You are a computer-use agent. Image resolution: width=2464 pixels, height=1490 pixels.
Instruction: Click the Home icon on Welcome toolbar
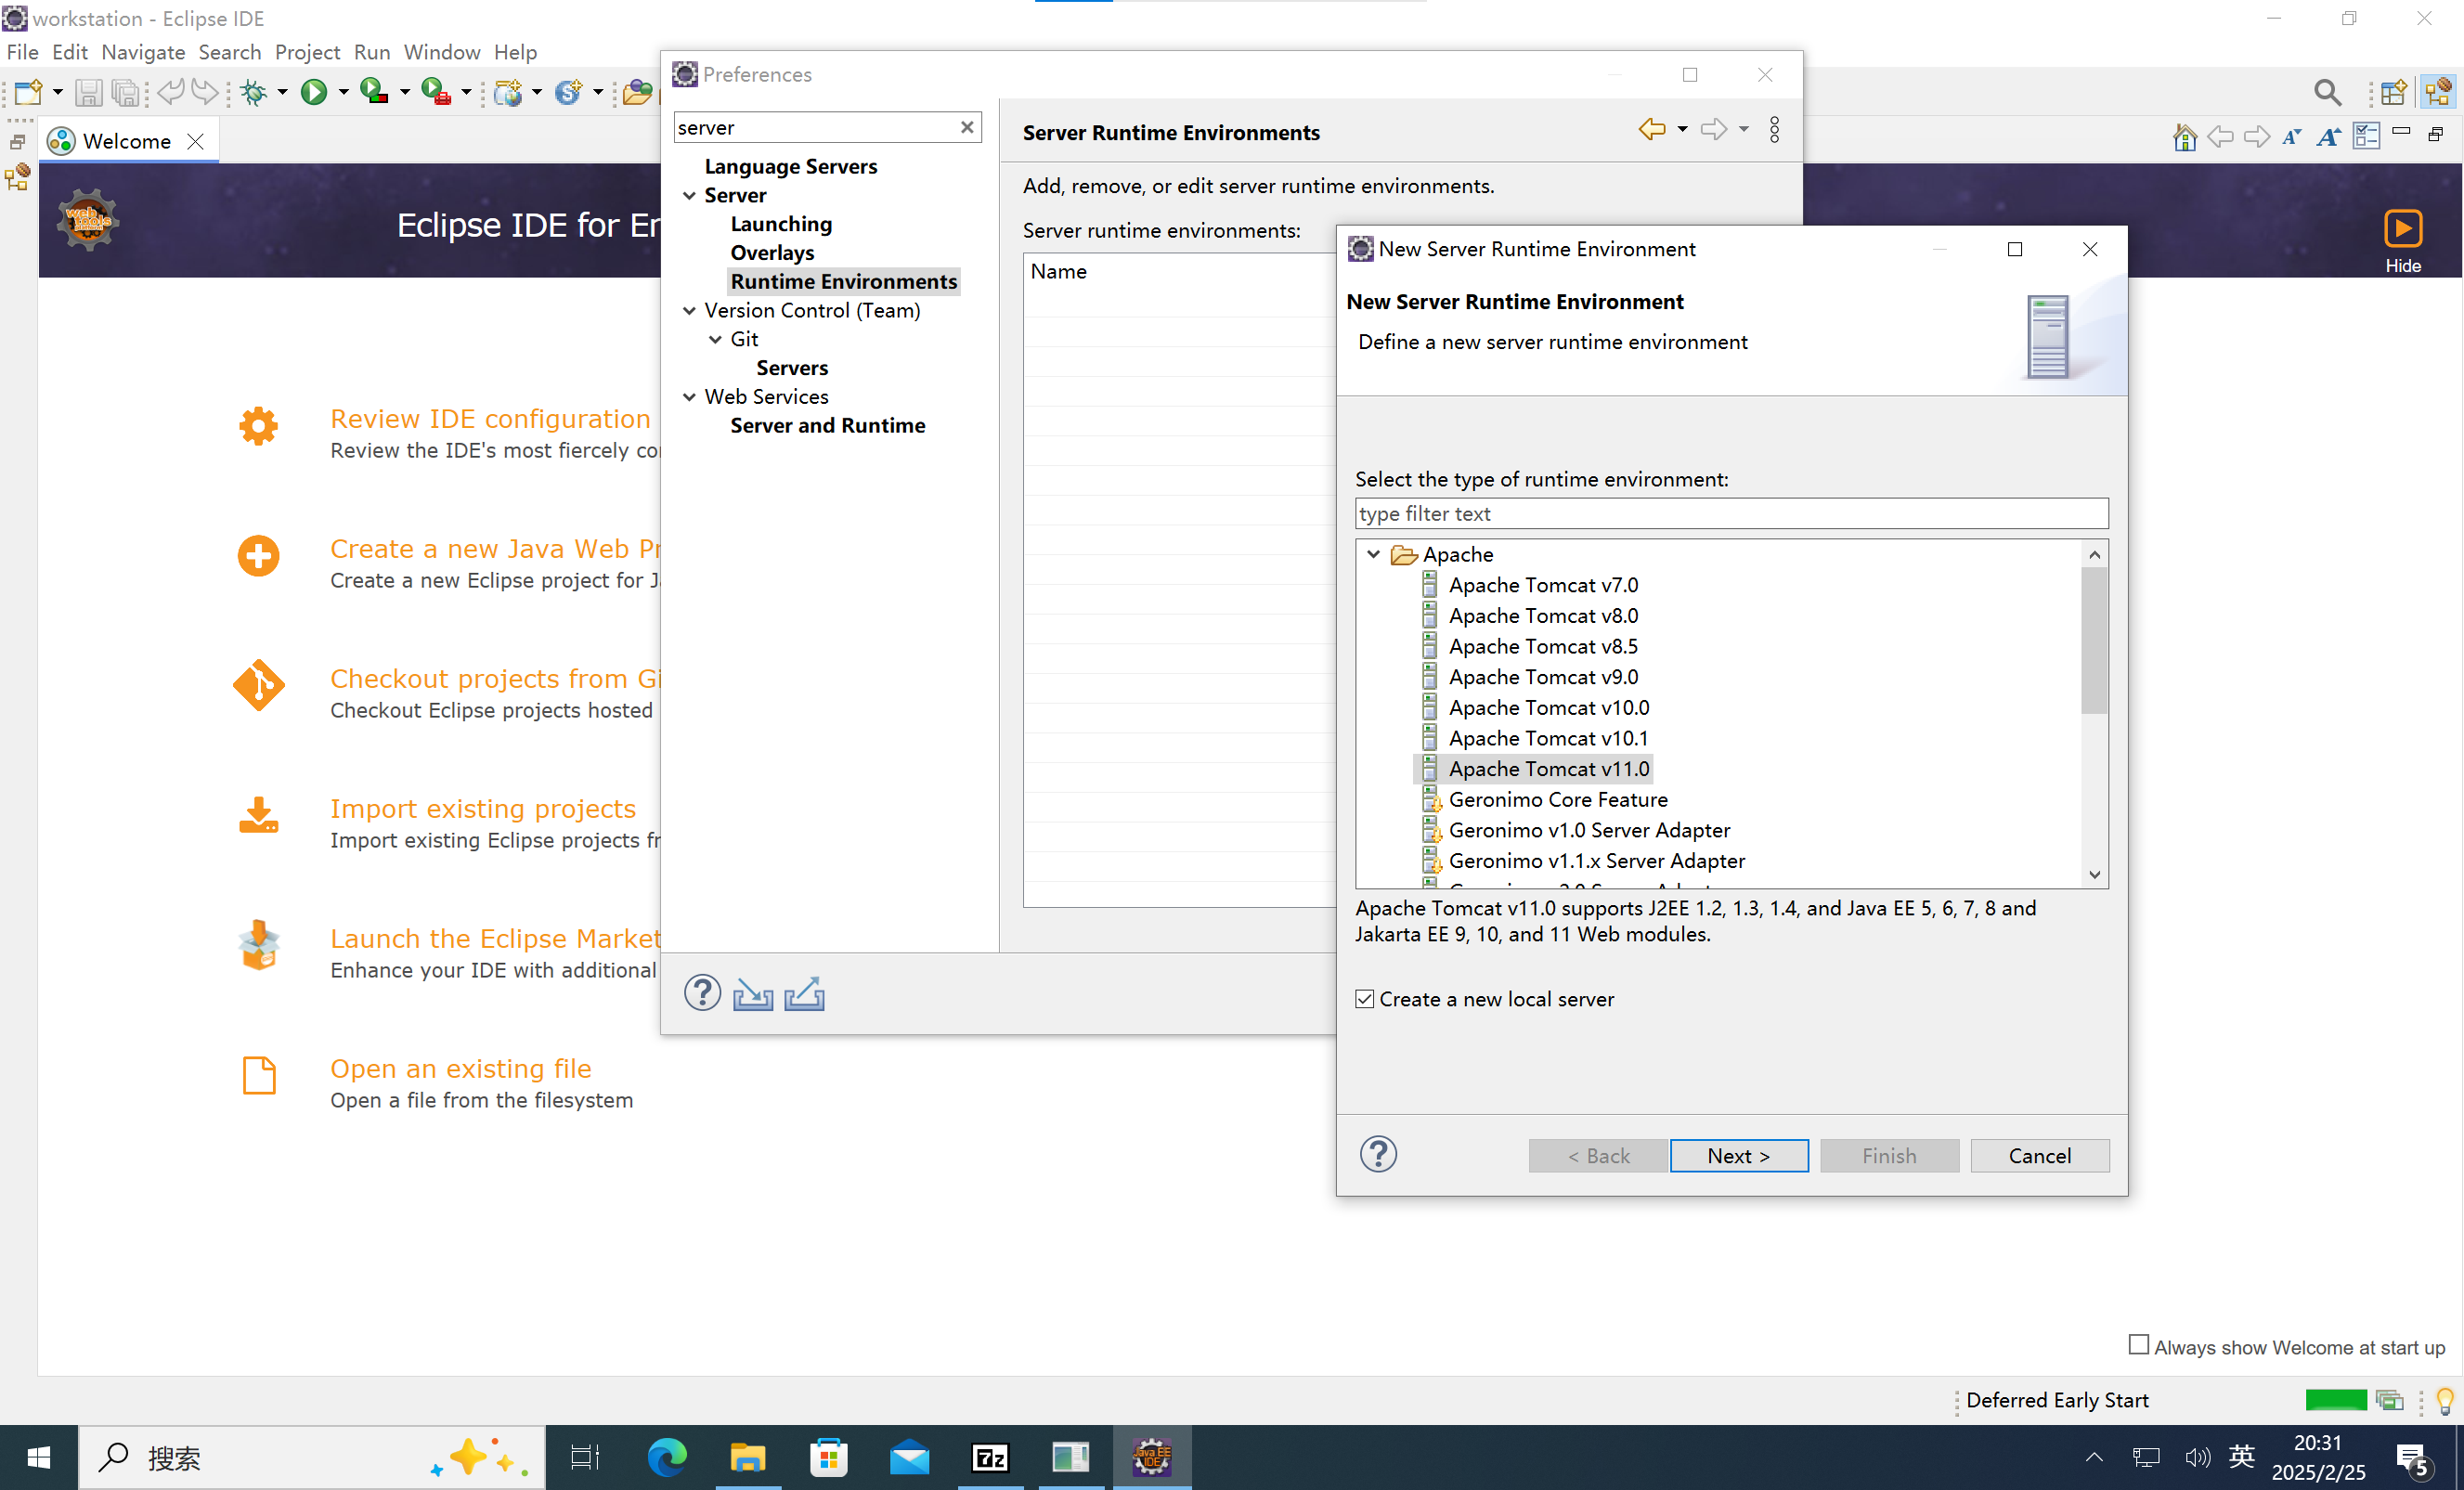[x=2184, y=137]
